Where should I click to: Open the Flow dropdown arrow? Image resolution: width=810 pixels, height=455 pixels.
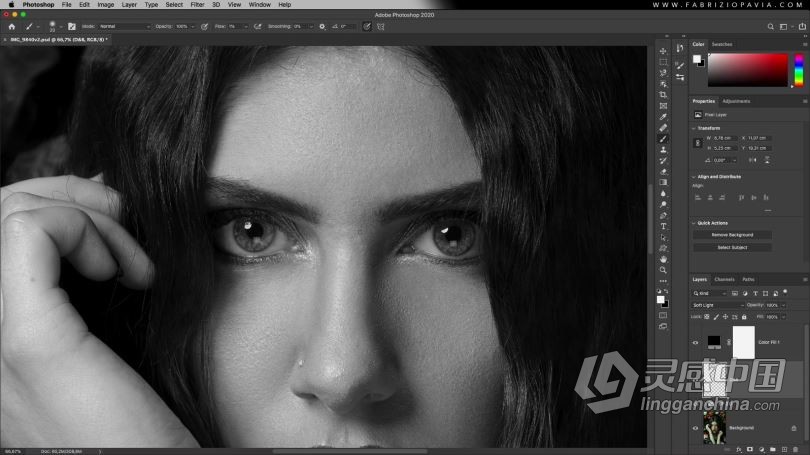tap(245, 26)
